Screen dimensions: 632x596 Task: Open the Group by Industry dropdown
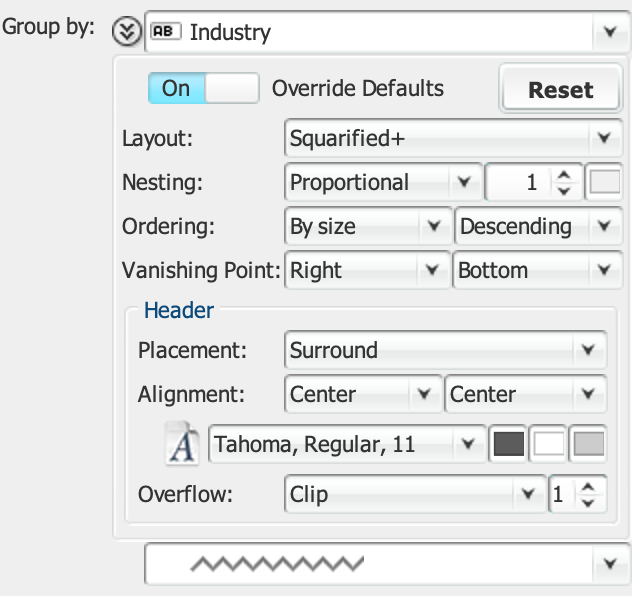coord(387,32)
